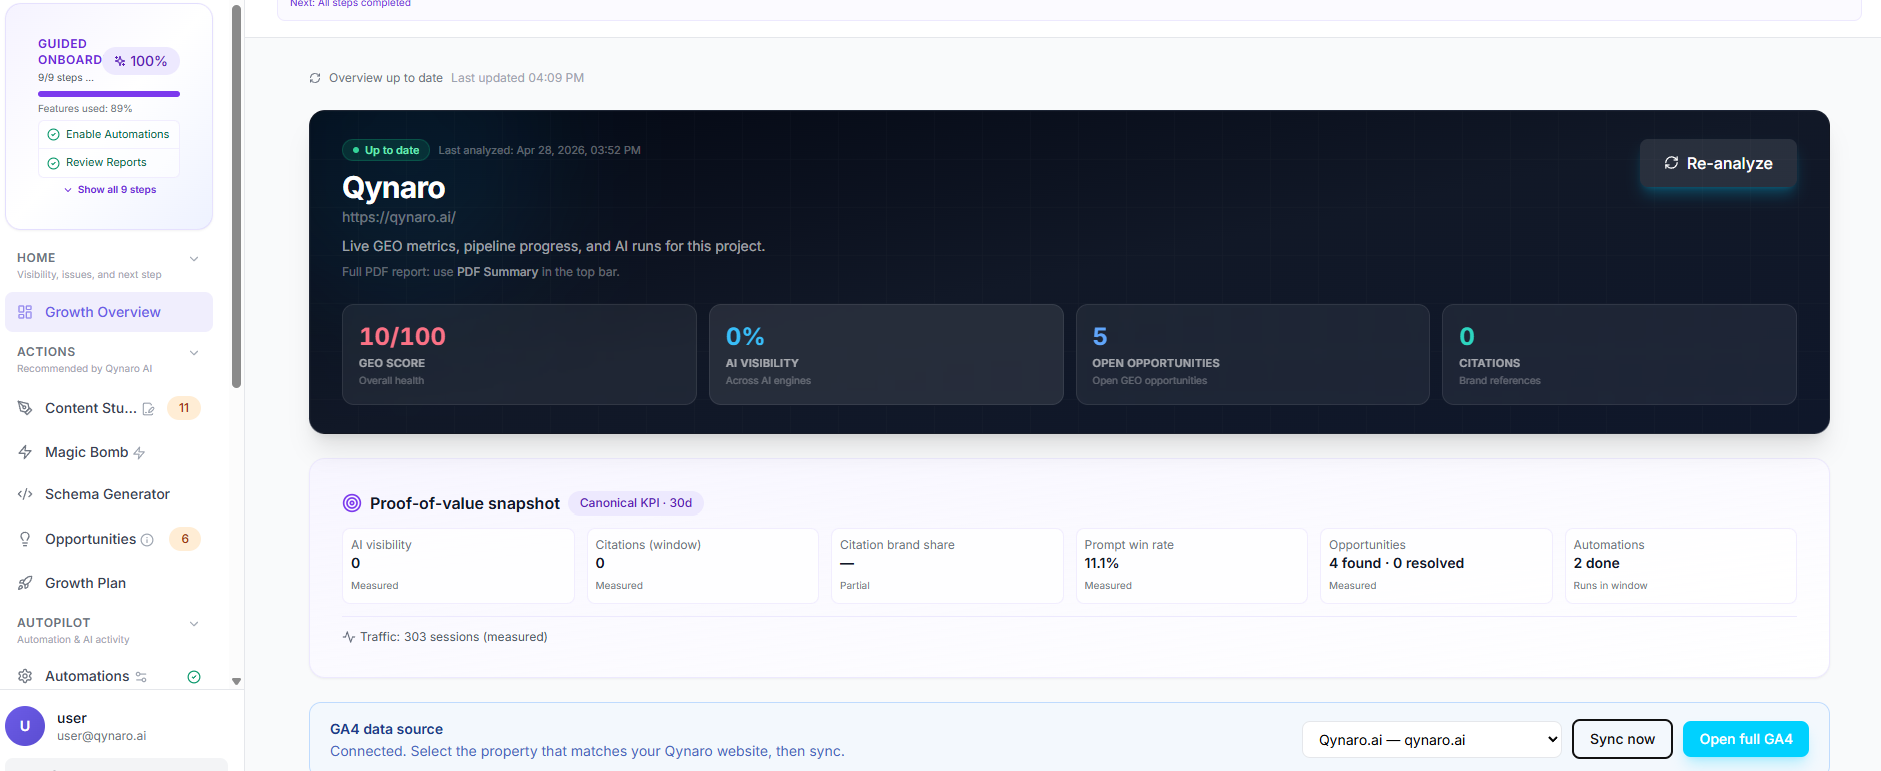Screen dimensions: 1881x771
Task: Click the onboarding purple progress bar
Action: (109, 94)
